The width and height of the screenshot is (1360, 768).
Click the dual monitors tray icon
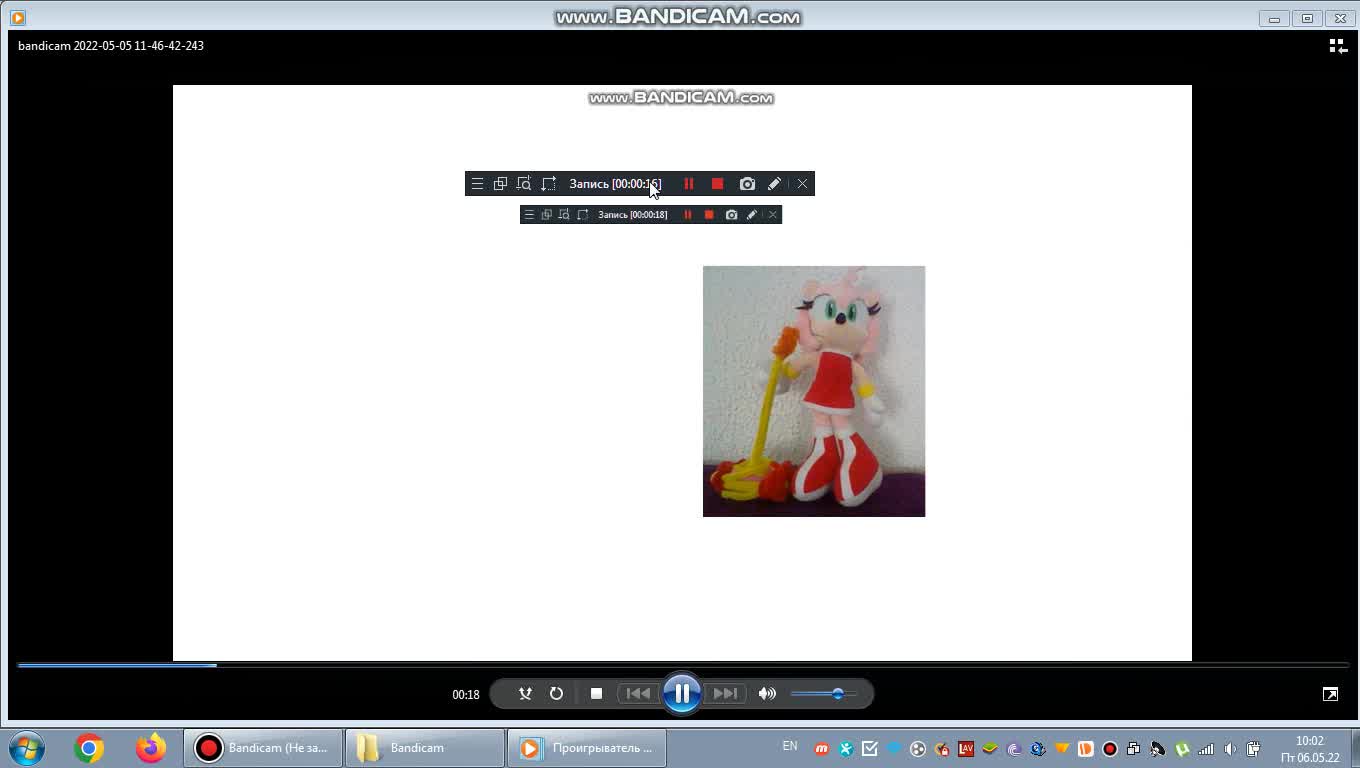(x=1134, y=749)
